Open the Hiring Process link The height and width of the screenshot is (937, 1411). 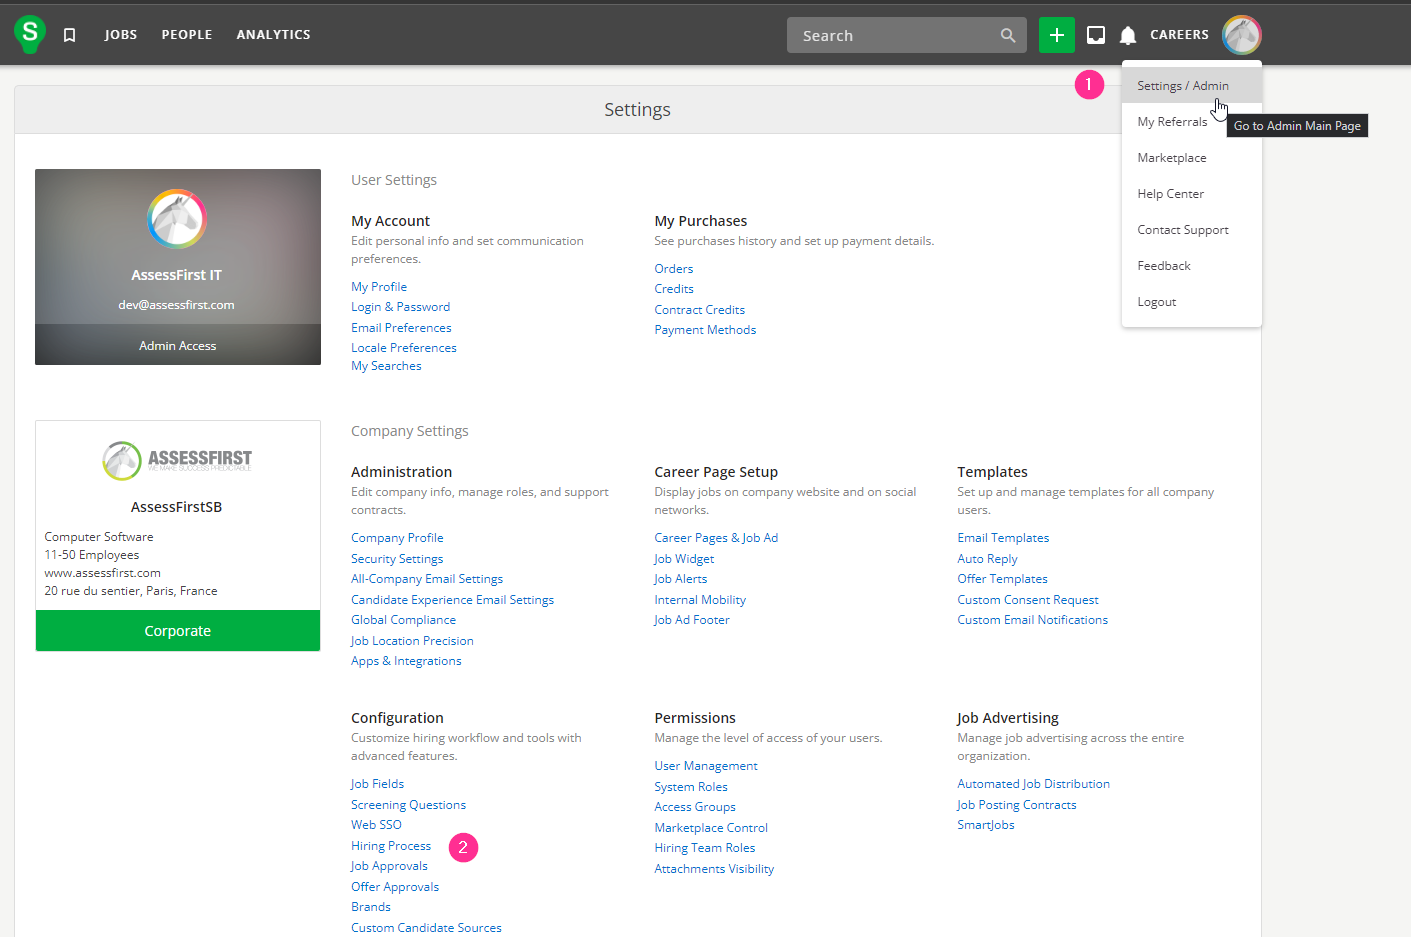pyautogui.click(x=391, y=846)
